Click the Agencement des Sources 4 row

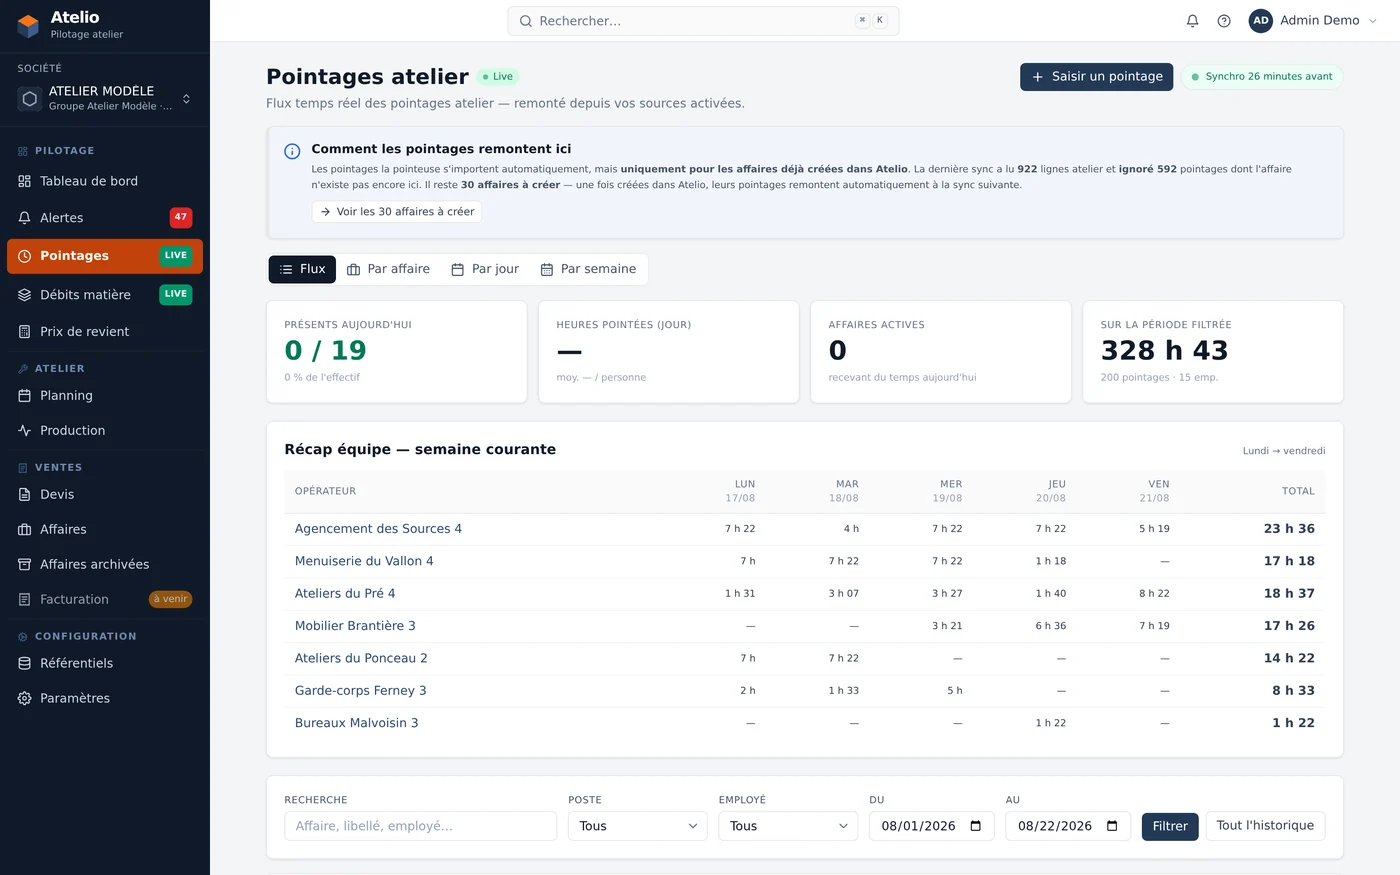click(805, 529)
